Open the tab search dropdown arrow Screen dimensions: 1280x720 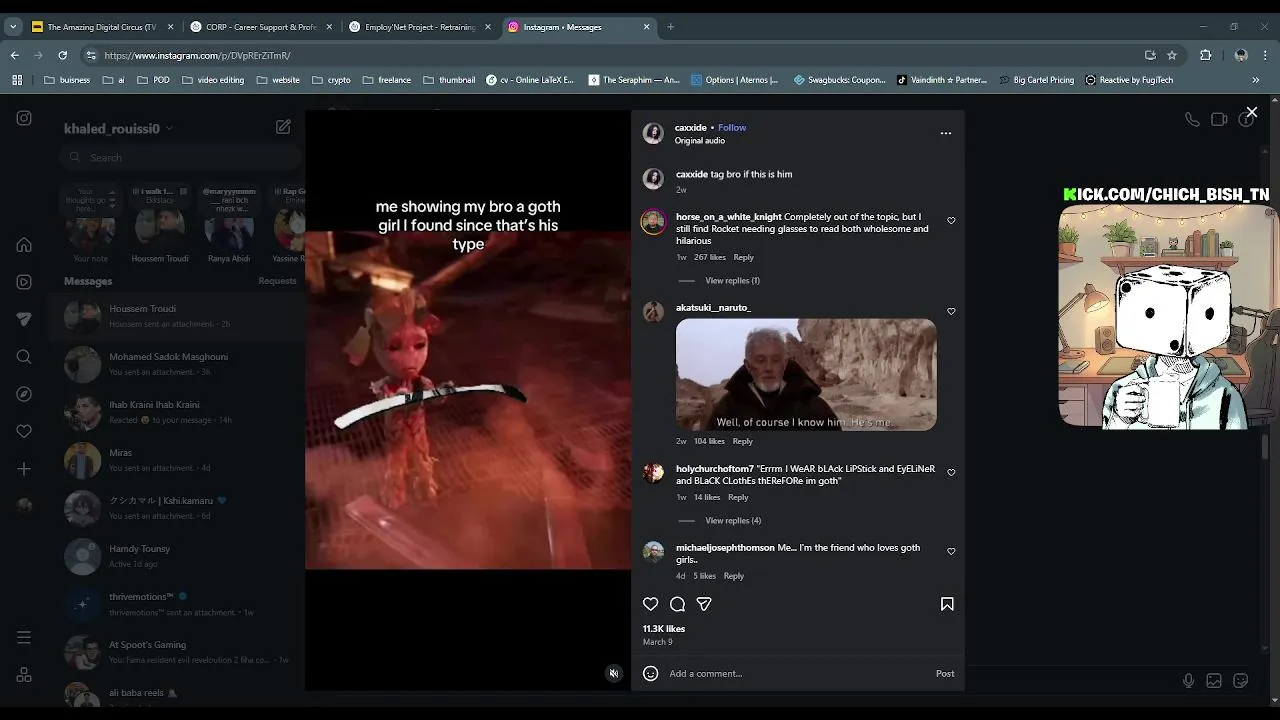coord(13,27)
